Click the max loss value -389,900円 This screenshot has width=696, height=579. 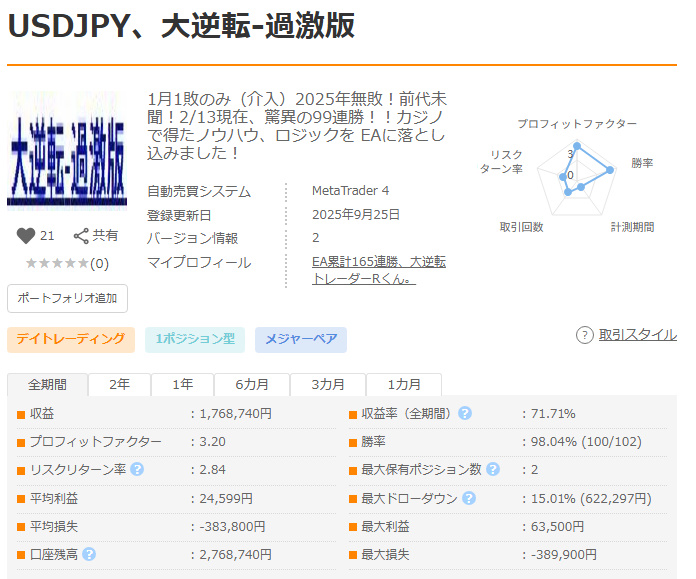[x=564, y=554]
